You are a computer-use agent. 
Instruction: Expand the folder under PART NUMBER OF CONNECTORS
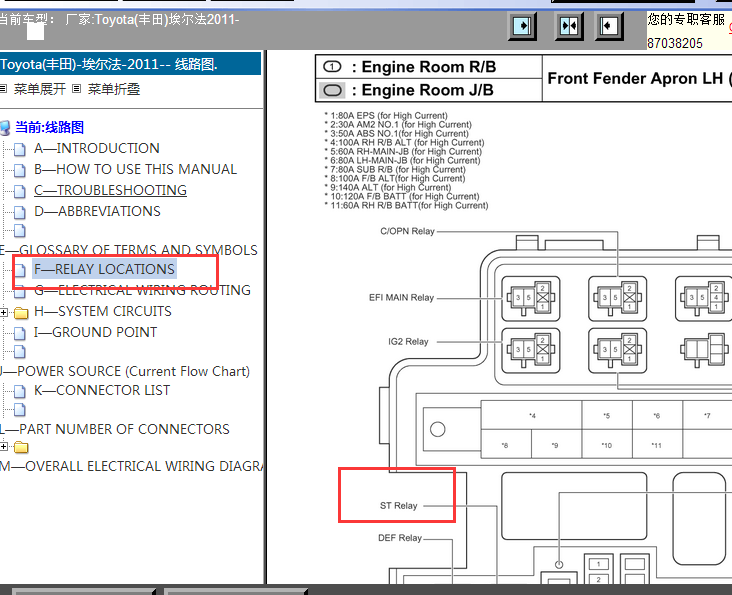(x=4, y=447)
